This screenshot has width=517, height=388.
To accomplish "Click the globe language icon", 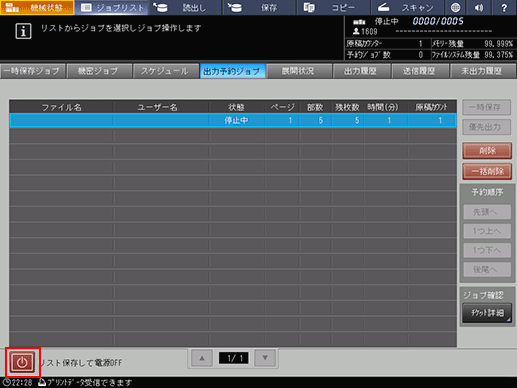I will [x=455, y=7].
